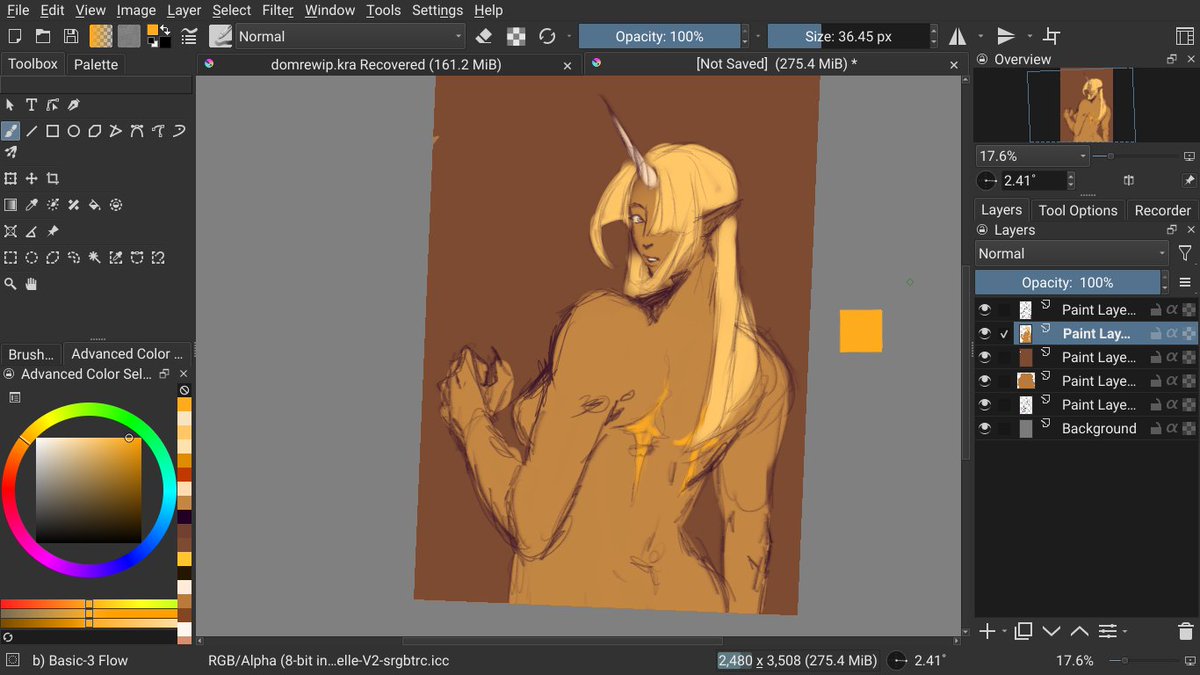Switch to Tool Options tab
Viewport: 1200px width, 675px height.
click(1077, 210)
